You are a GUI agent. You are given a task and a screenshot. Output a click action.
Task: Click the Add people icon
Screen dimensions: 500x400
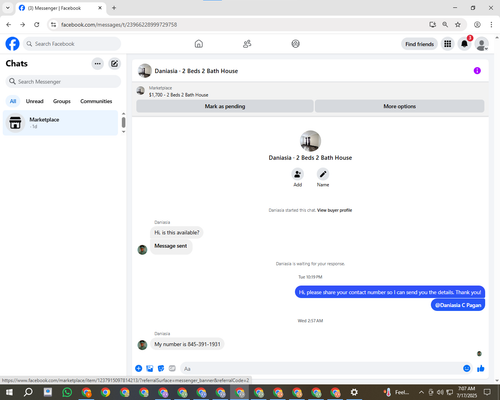click(x=297, y=174)
